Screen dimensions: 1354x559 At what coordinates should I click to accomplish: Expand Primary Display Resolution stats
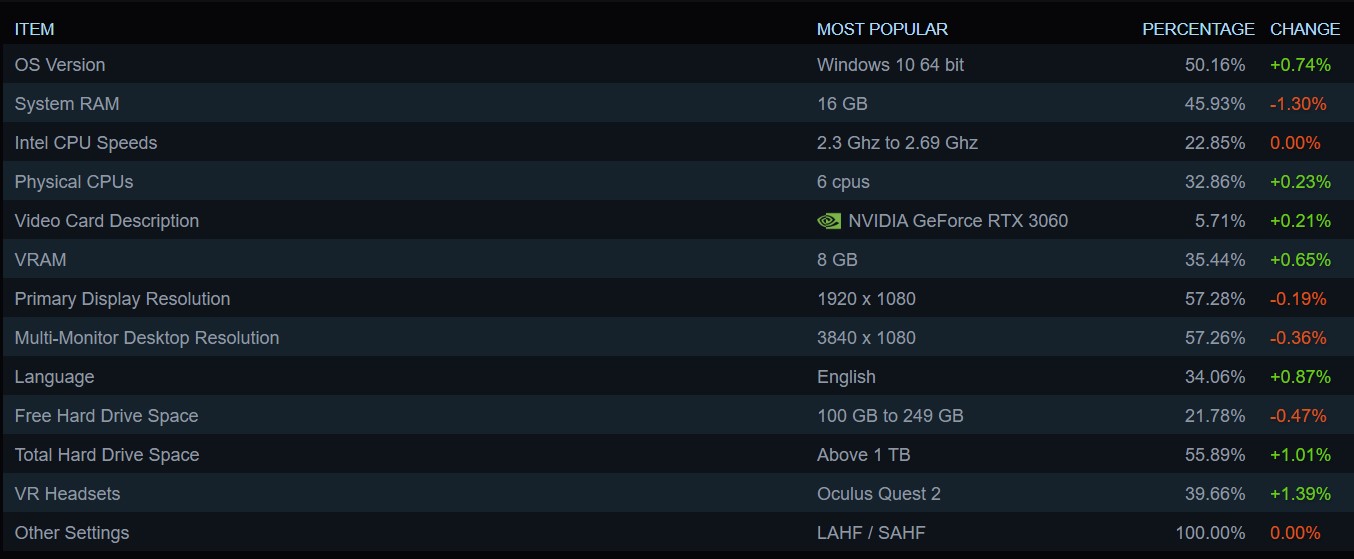pos(677,298)
